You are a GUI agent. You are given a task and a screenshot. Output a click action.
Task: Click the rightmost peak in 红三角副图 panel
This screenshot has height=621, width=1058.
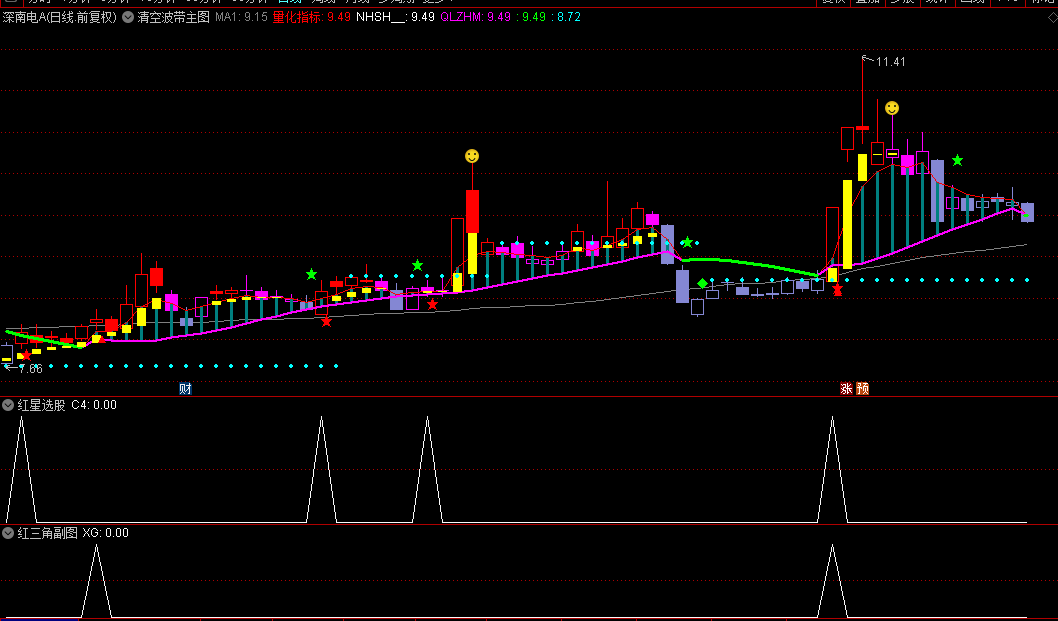pos(832,548)
